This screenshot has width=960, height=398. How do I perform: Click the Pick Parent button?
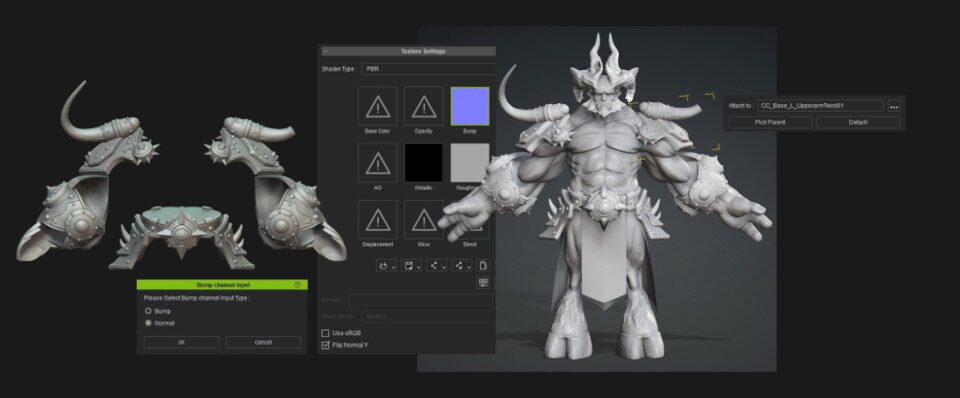click(x=770, y=122)
